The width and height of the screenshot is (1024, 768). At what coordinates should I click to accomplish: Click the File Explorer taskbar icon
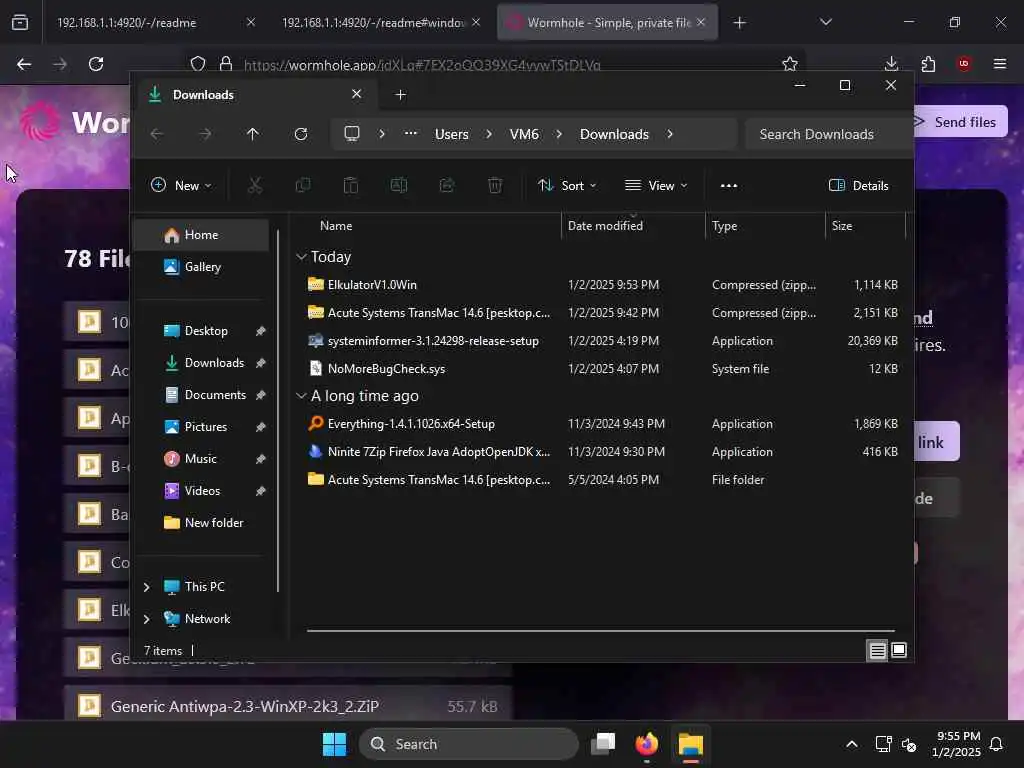click(x=690, y=744)
